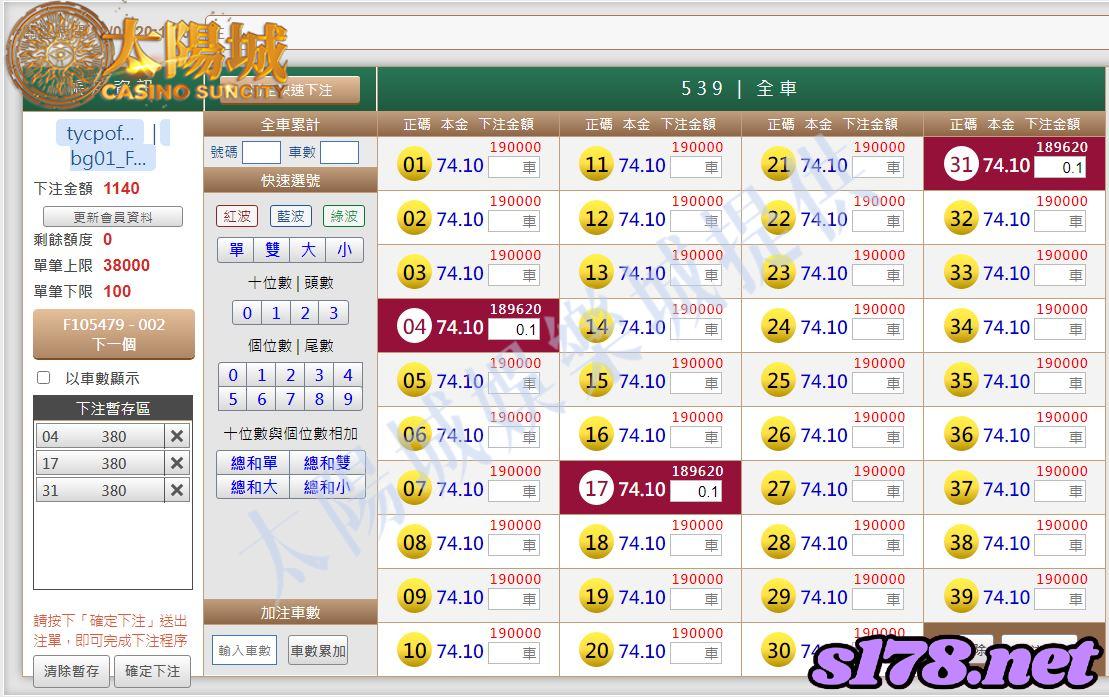Select number ball 21
The height and width of the screenshot is (697, 1109).
779,164
